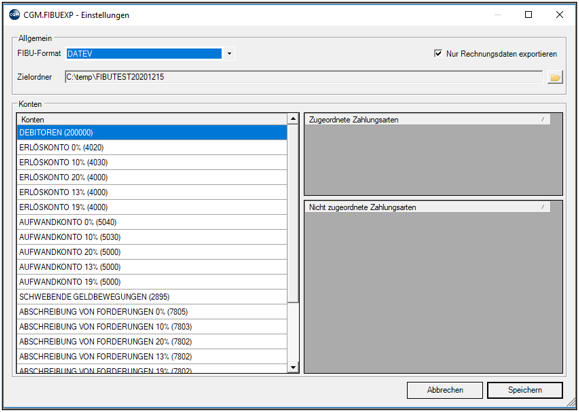This screenshot has width=579, height=412.
Task: Select ABSCHREIBUNG VON FORDERUNGEN 20% (7802)
Action: [152, 342]
